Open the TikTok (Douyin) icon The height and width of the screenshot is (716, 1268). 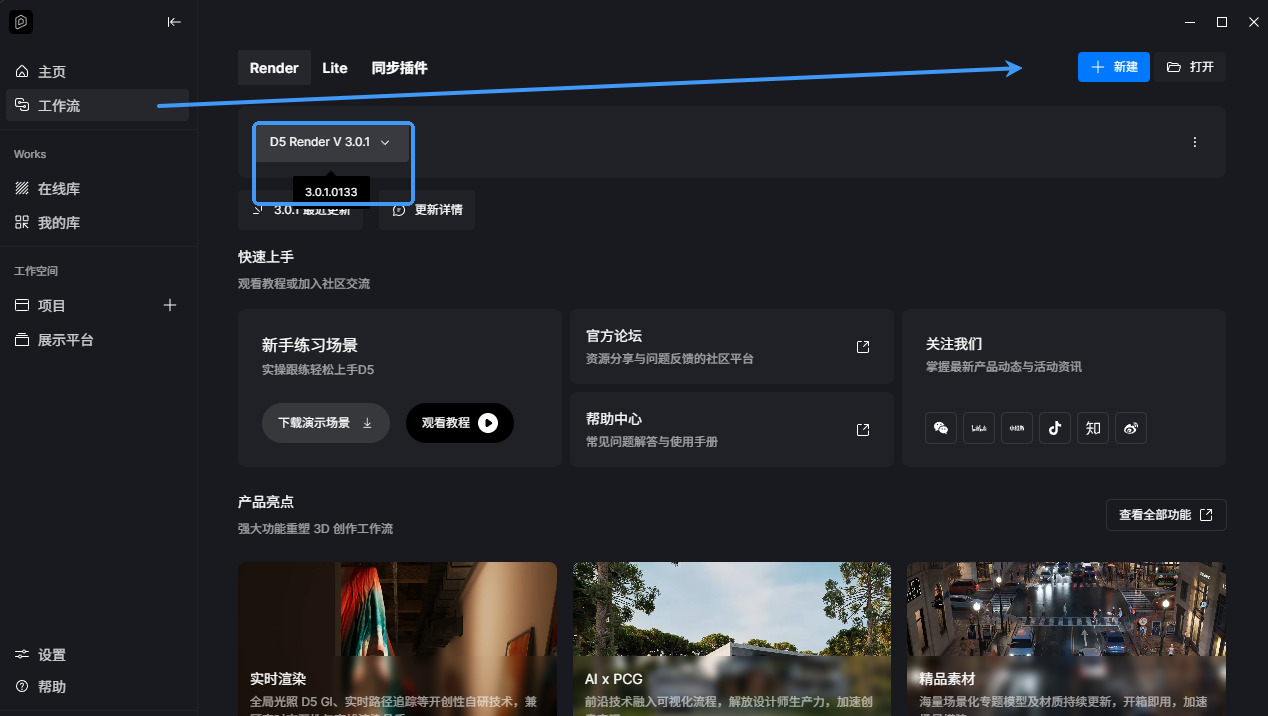coord(1054,428)
